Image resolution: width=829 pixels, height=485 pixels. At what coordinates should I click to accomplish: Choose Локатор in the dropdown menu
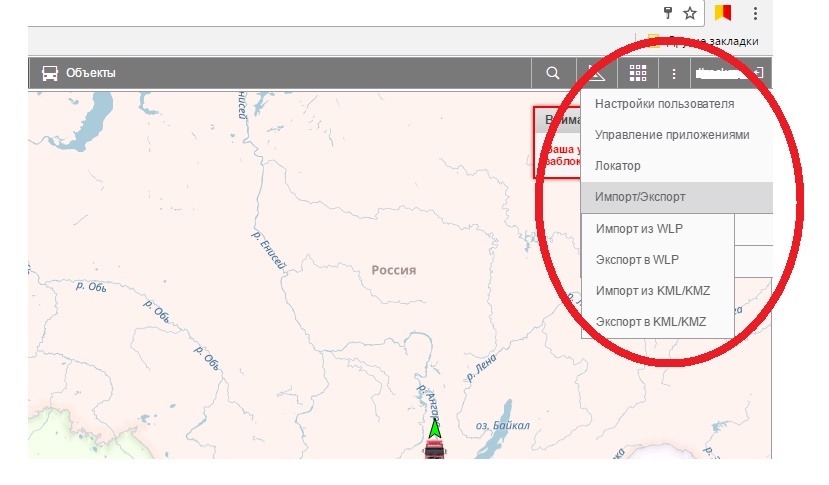[x=617, y=166]
